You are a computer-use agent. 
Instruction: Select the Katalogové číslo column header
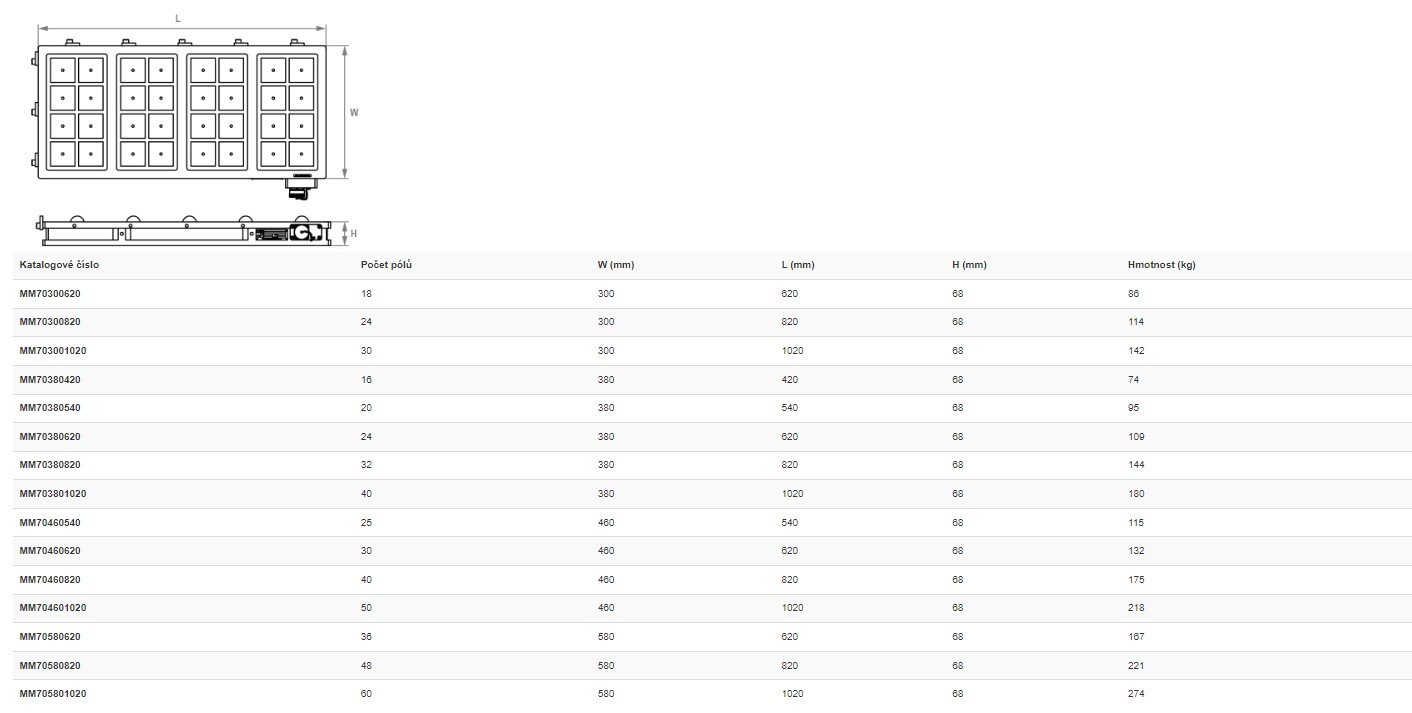tap(59, 265)
